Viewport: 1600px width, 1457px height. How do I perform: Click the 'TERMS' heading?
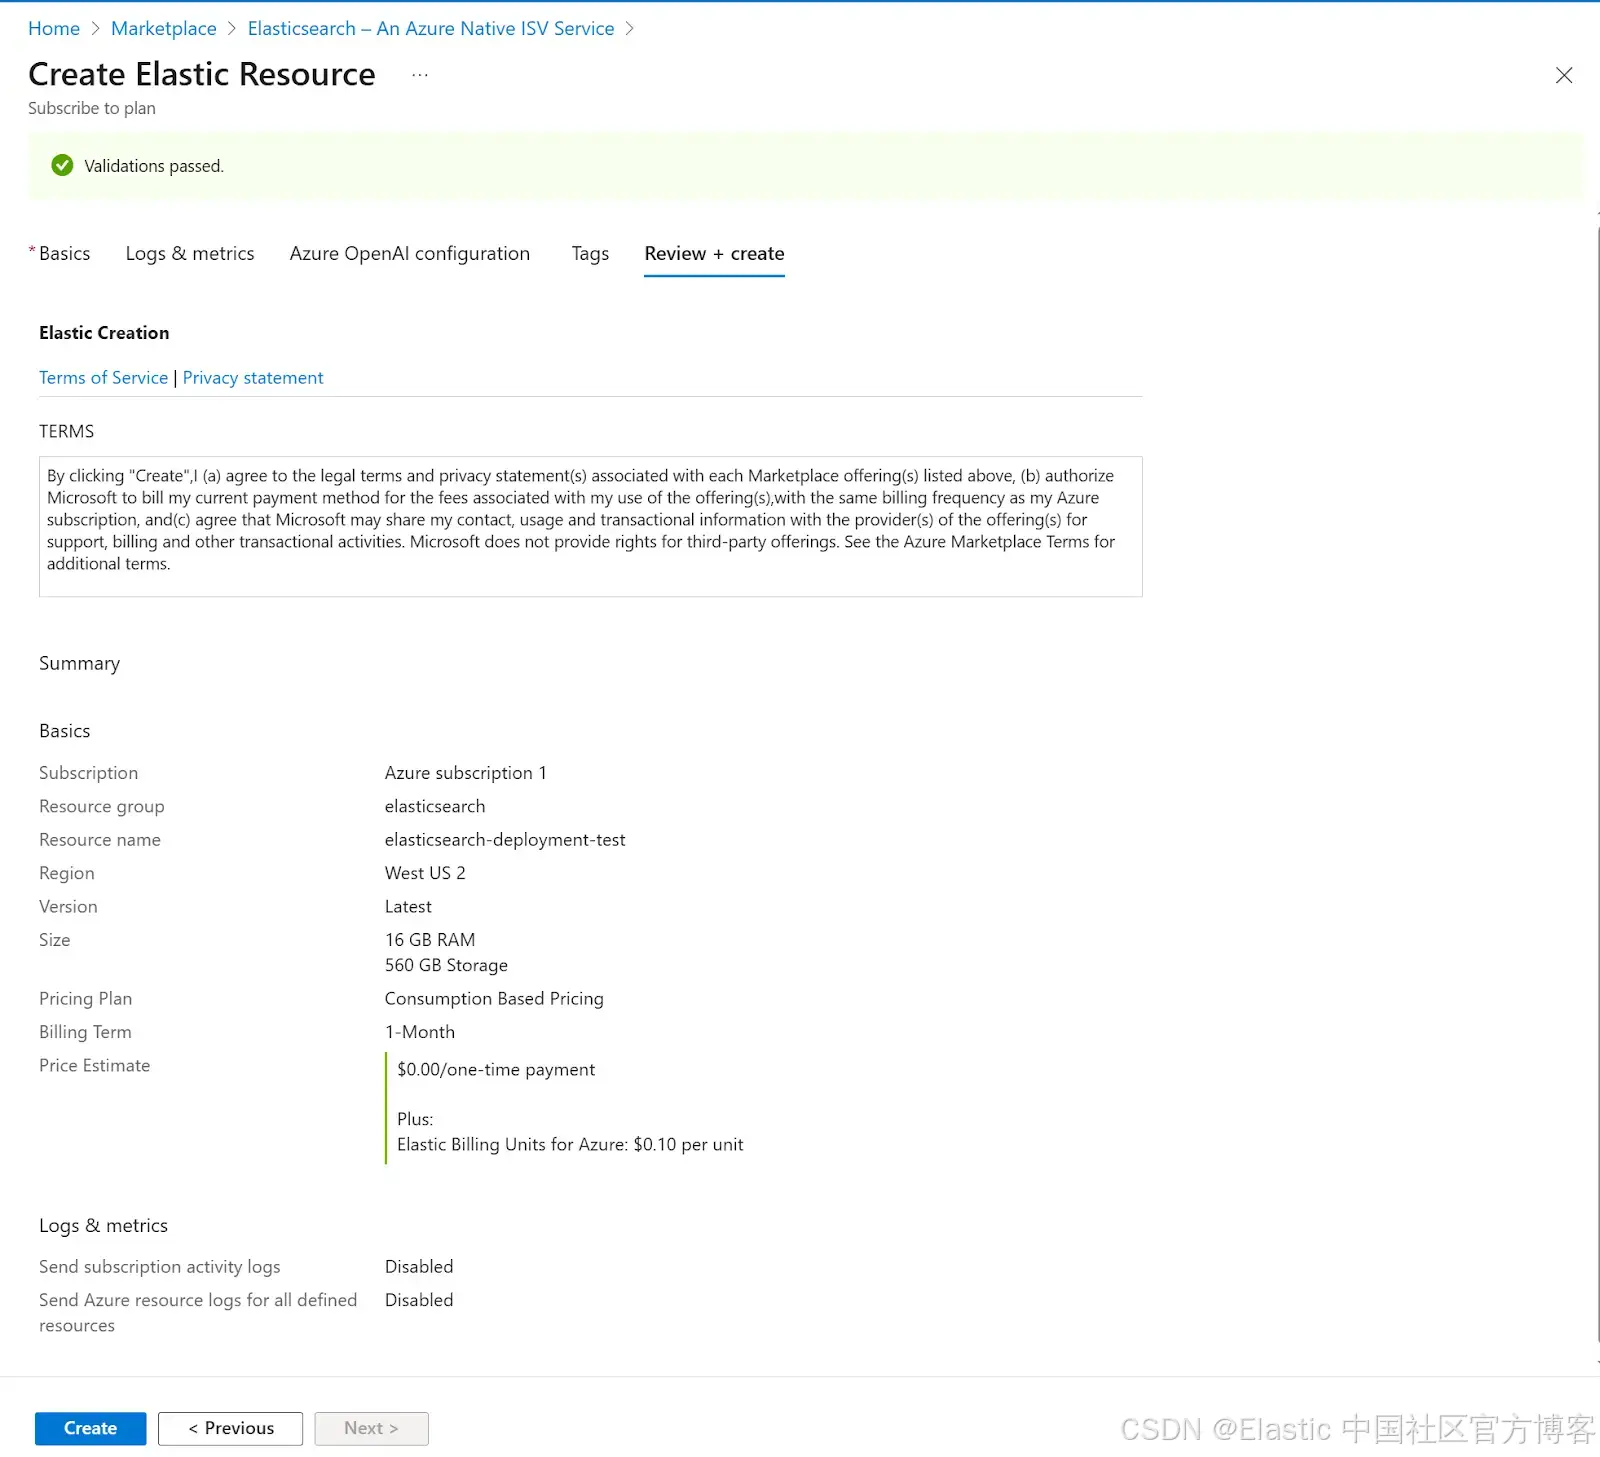pyautogui.click(x=66, y=431)
